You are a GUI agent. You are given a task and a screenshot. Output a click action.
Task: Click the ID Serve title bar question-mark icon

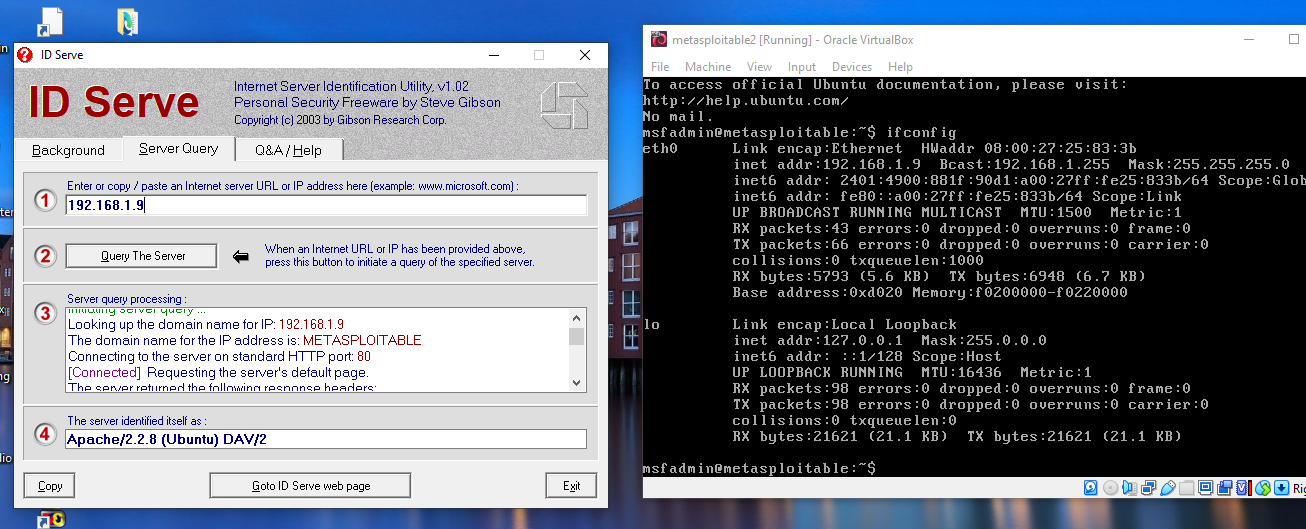25,55
